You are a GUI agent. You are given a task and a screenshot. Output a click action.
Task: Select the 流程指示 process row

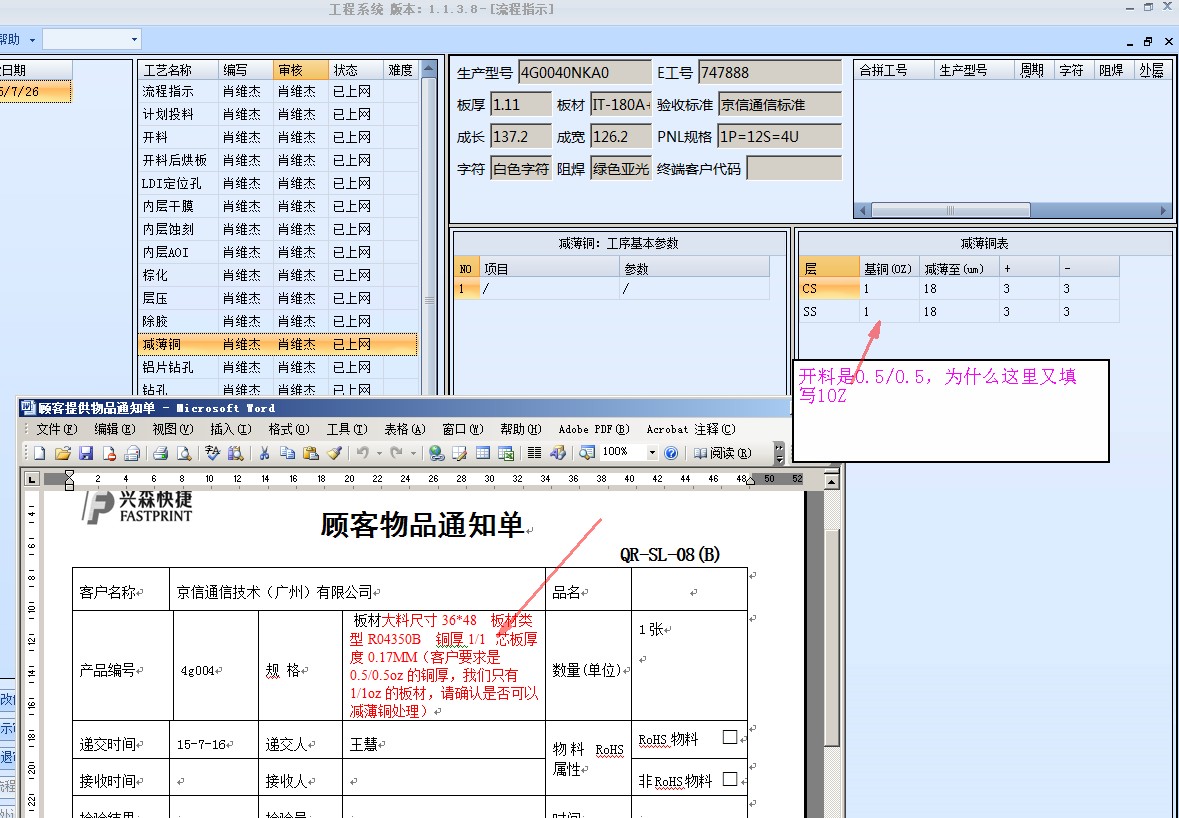tap(277, 91)
